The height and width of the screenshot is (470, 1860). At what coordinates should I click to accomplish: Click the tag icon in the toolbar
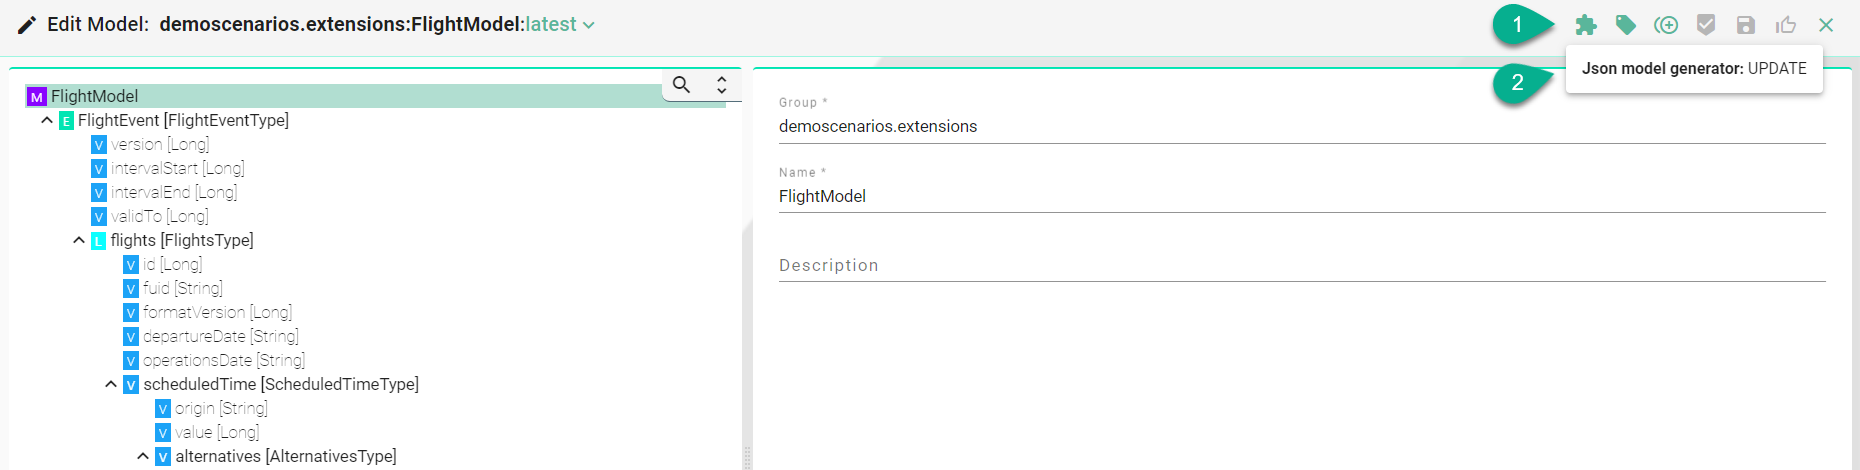(x=1626, y=25)
